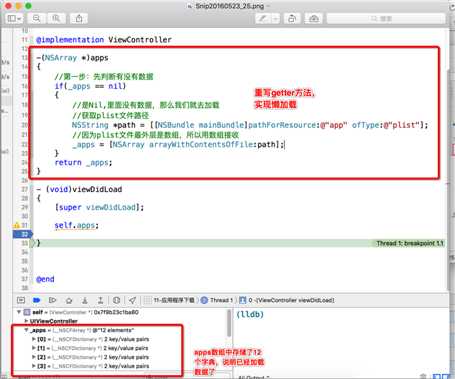Click the "-(NSArray *)apps" method declaration

coord(72,58)
